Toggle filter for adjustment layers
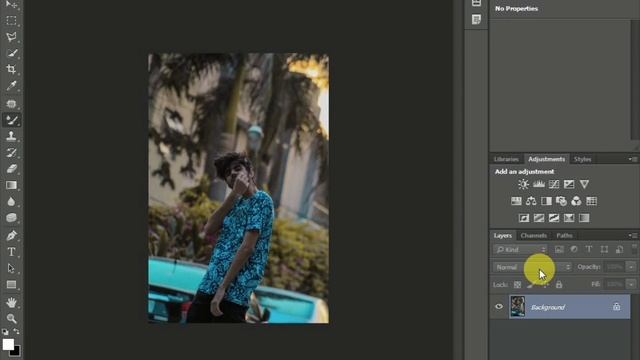 (x=574, y=249)
